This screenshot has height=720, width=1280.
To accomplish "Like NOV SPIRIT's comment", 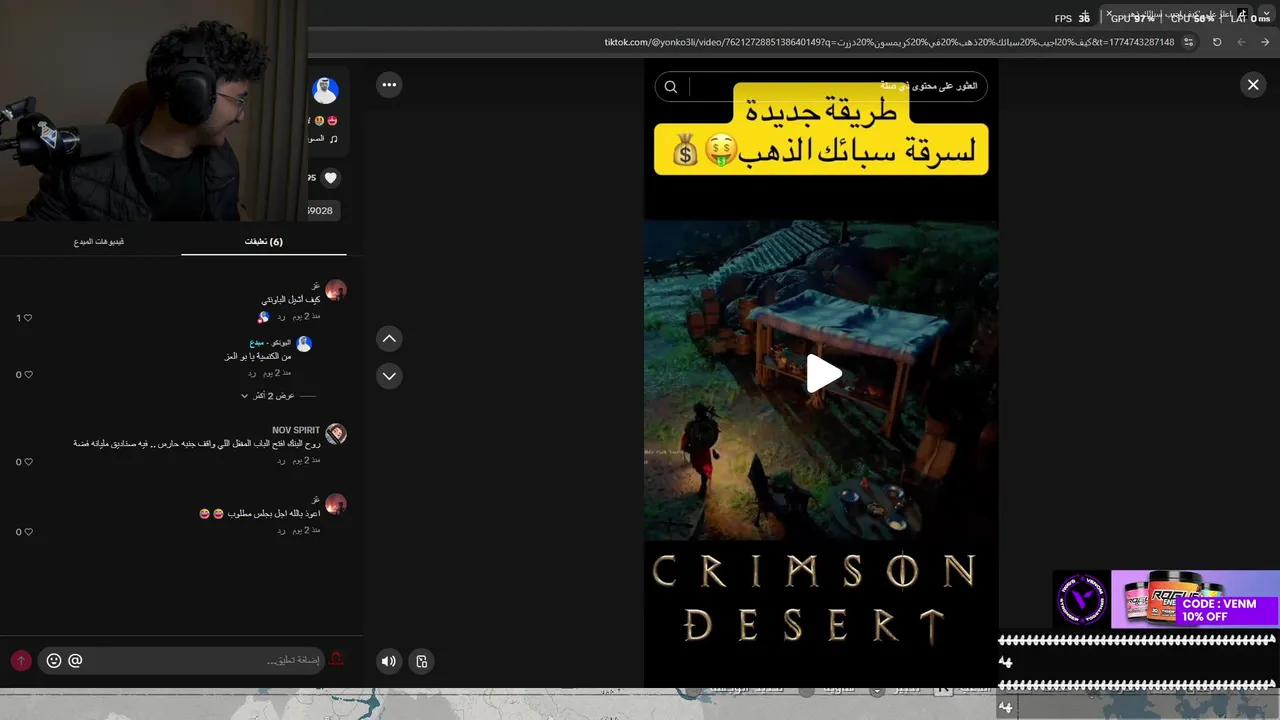I will point(28,462).
